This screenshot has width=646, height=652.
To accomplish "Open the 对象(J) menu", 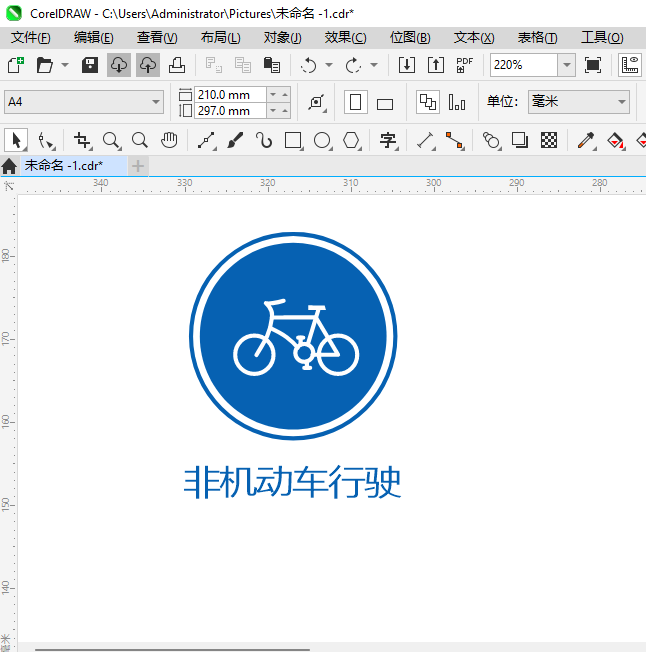I will pos(282,38).
